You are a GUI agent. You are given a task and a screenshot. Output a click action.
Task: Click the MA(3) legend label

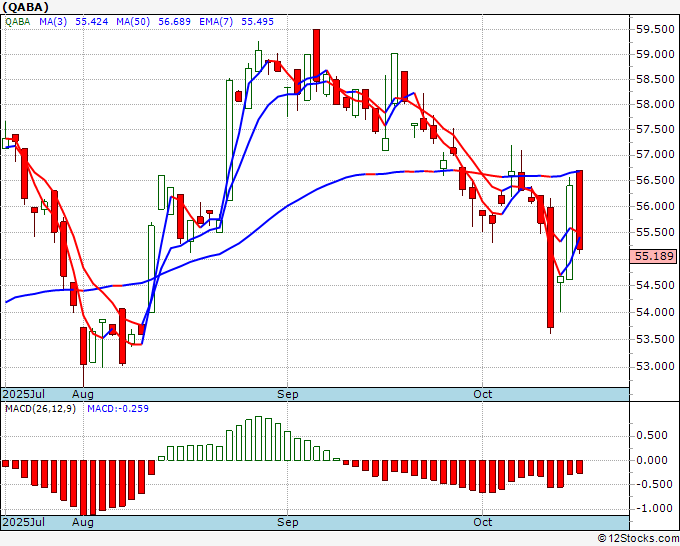[x=53, y=22]
